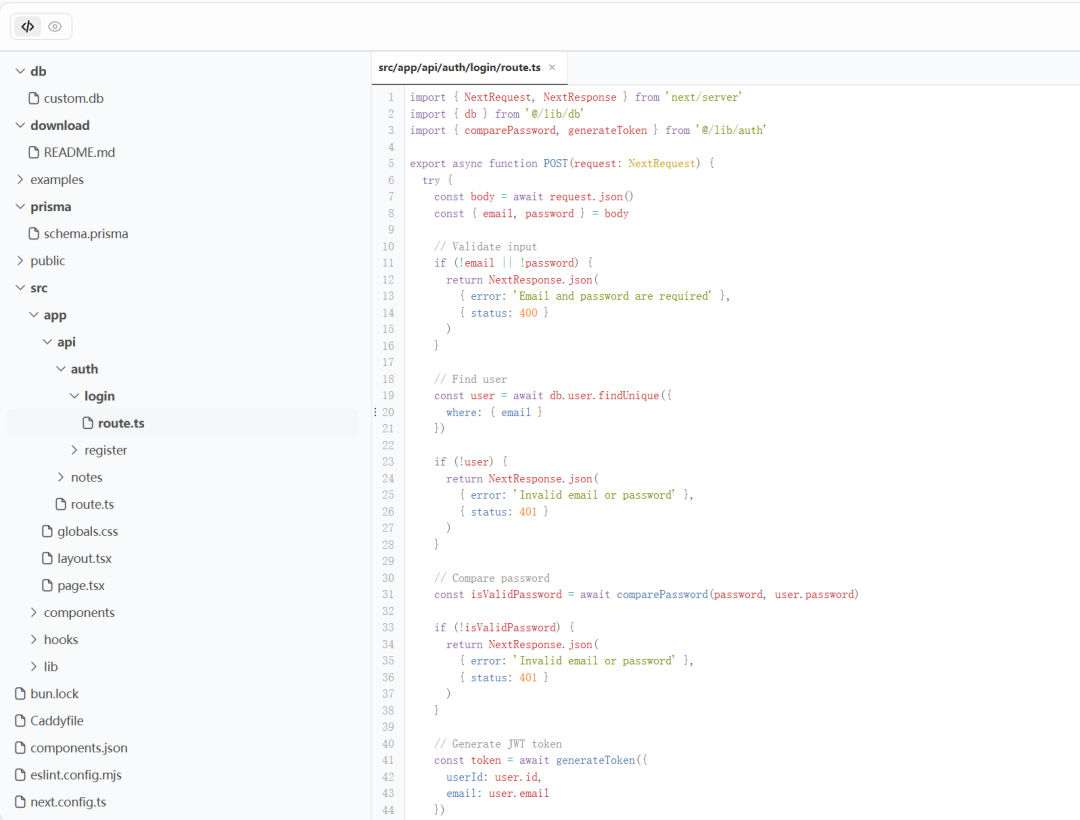The image size is (1080, 820).
Task: Click line number 20 in gutter
Action: point(388,412)
